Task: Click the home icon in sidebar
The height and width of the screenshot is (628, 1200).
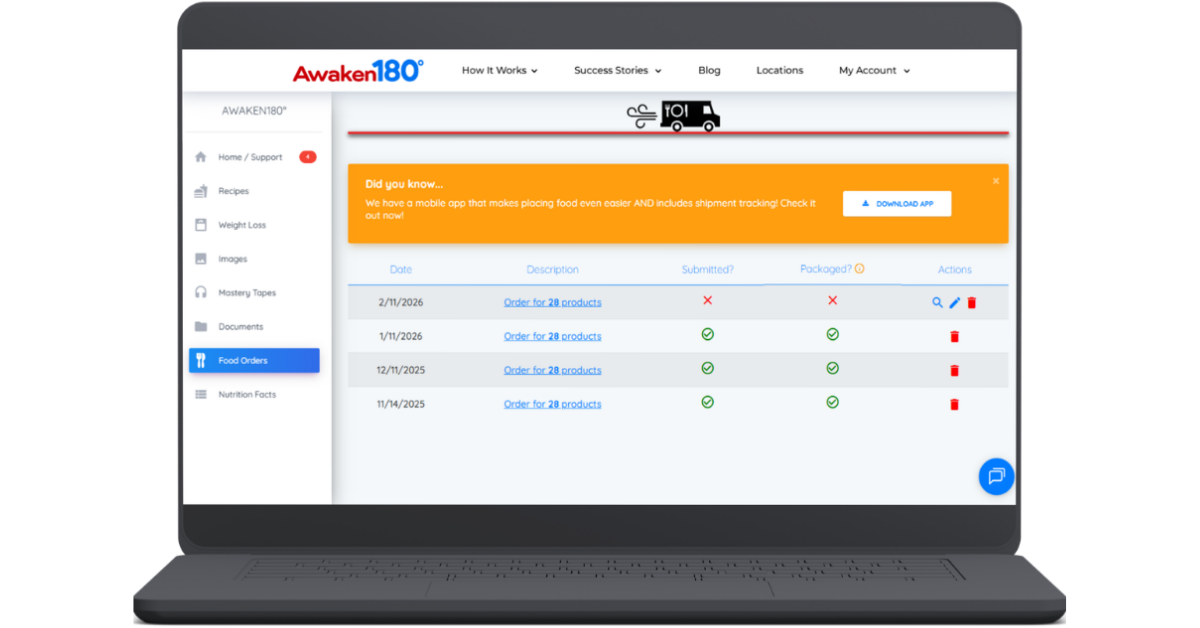Action: click(x=201, y=157)
